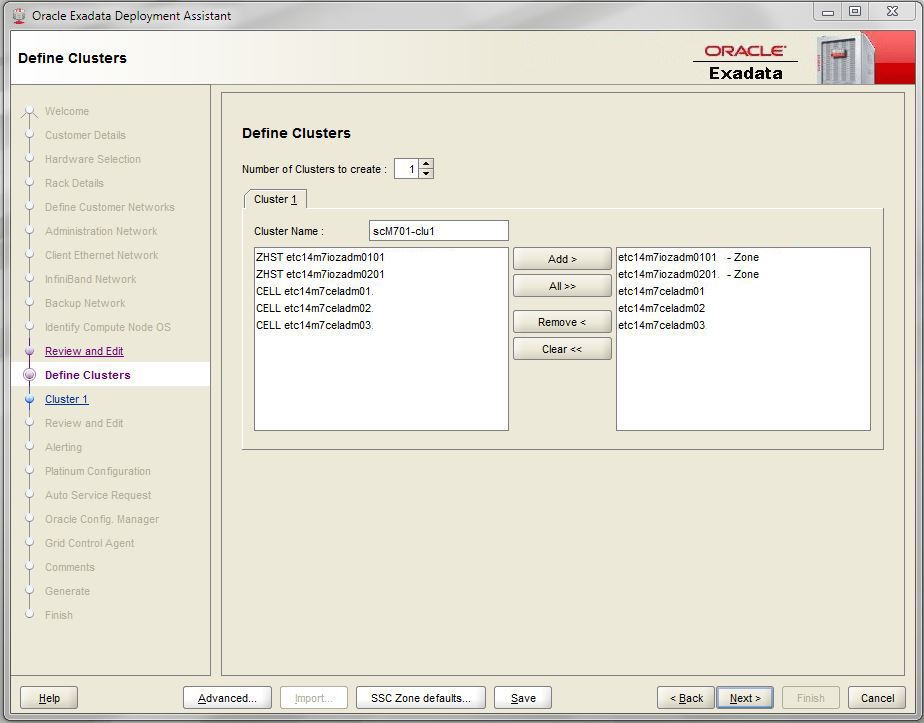This screenshot has height=723, width=924.
Task: Select the Cluster 1 tab
Action: 275,199
